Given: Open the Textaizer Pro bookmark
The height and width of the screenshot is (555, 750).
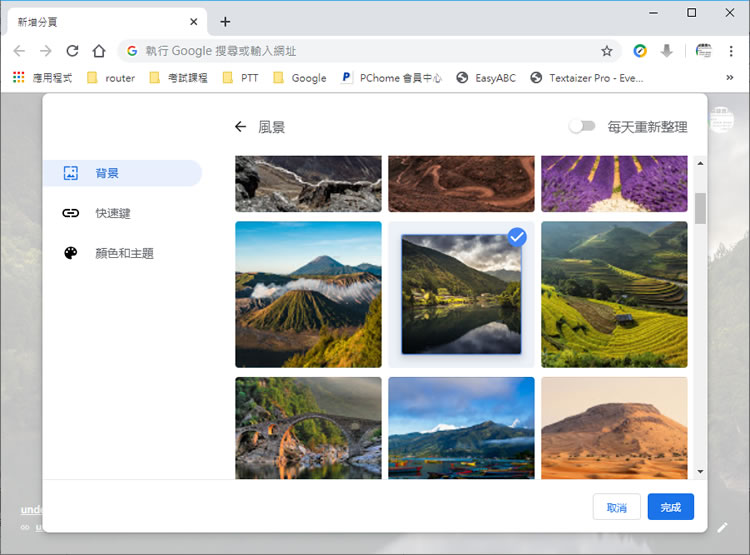Looking at the screenshot, I should pyautogui.click(x=587, y=78).
